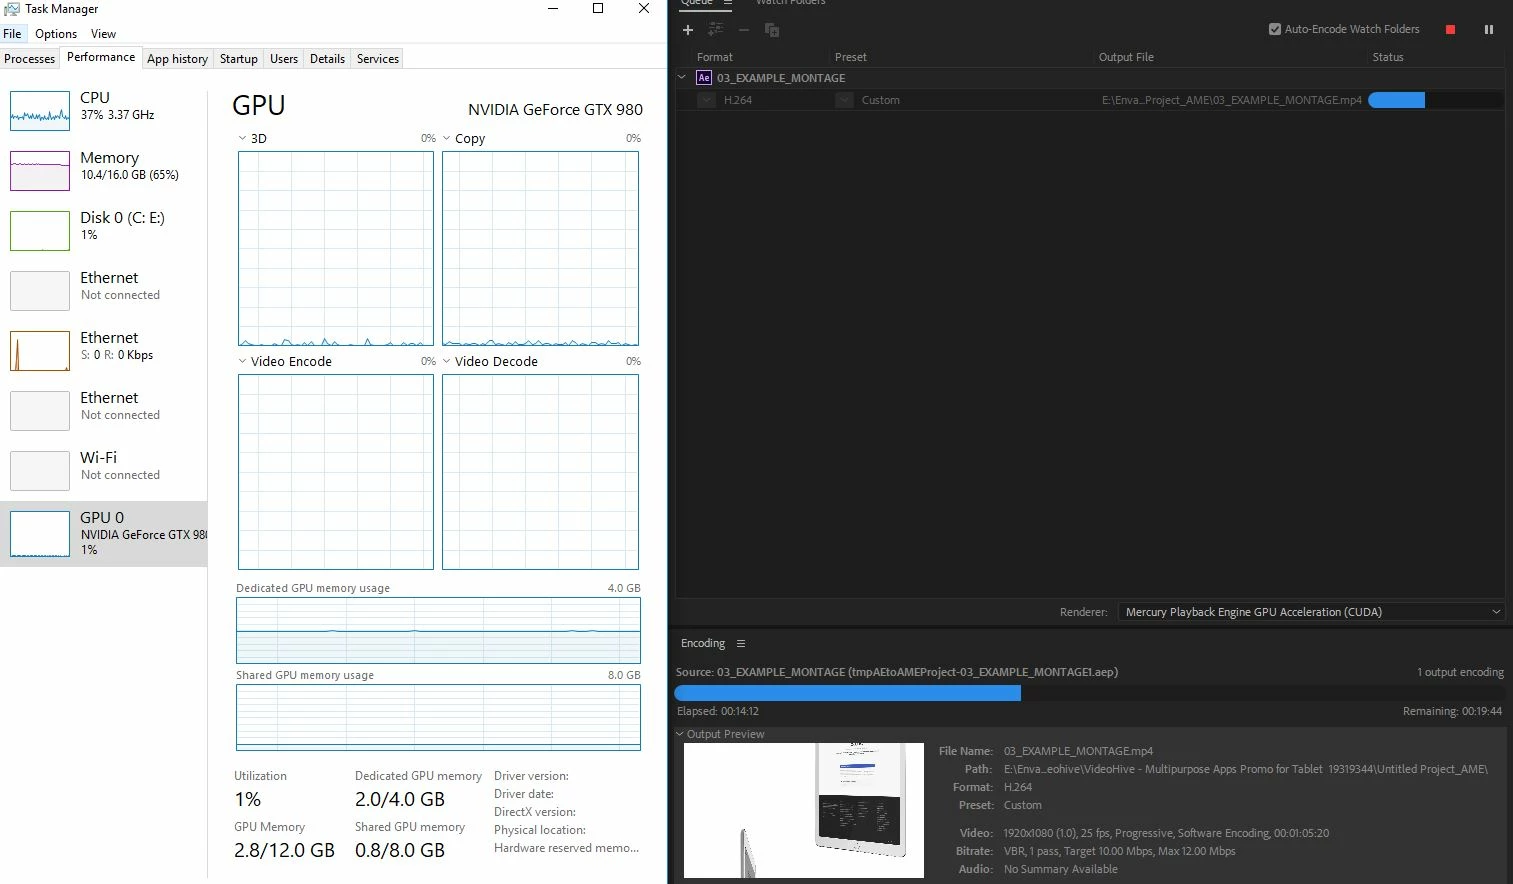Switch to the Watch Folders tab
The image size is (1513, 884).
791,3
